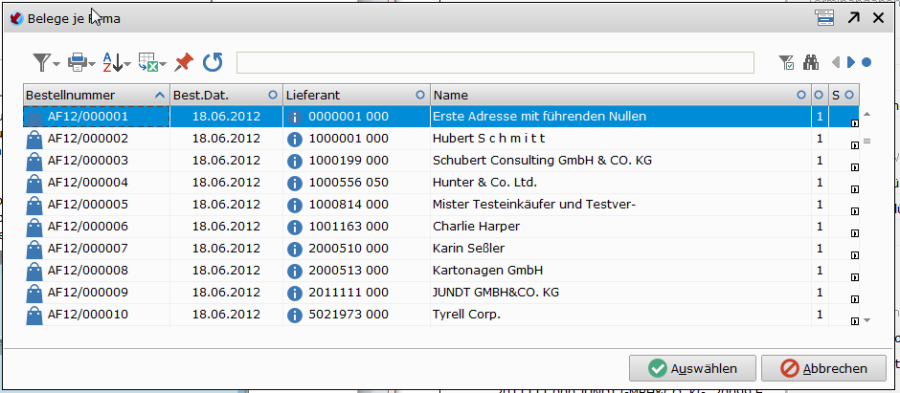Viewport: 900px width, 393px height.
Task: Sort by the Bestellnummer column header
Action: click(x=96, y=95)
